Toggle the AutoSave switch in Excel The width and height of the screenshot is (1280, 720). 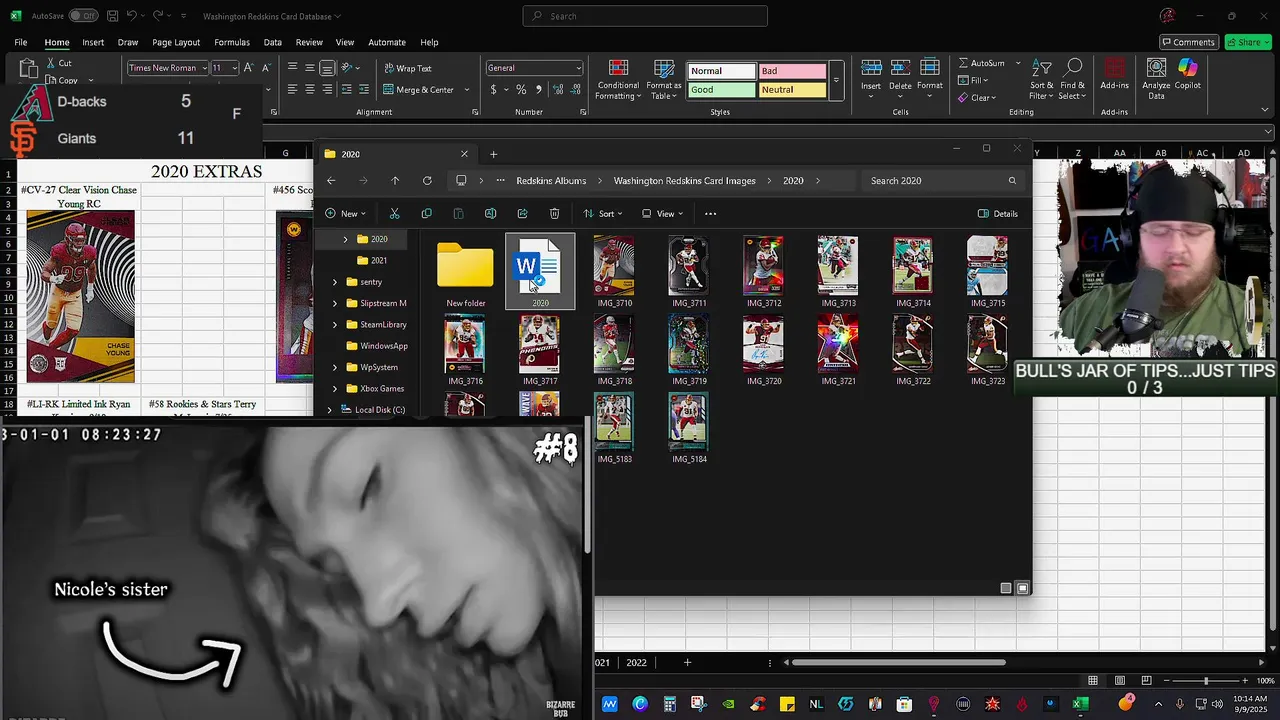coord(82,16)
